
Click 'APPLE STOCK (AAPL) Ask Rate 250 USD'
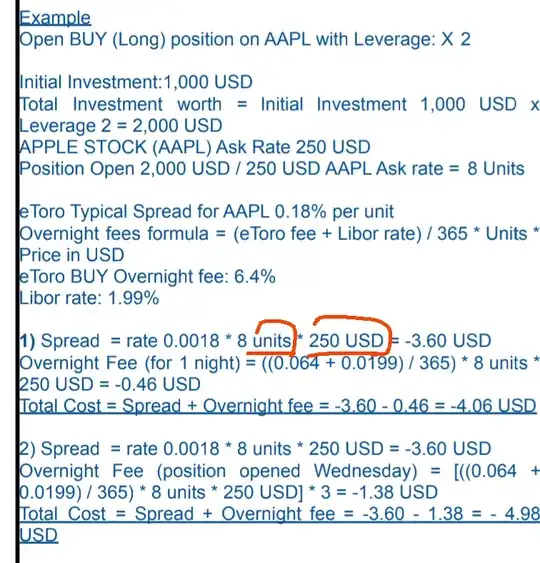(195, 147)
